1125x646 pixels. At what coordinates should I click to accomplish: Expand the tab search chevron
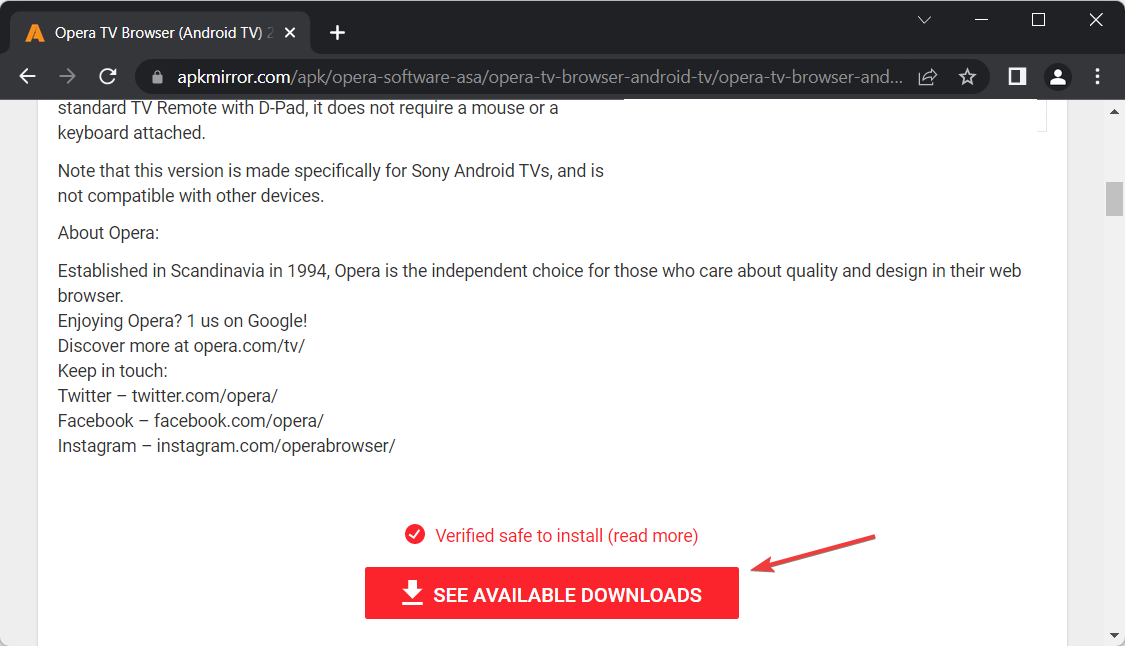click(x=924, y=20)
